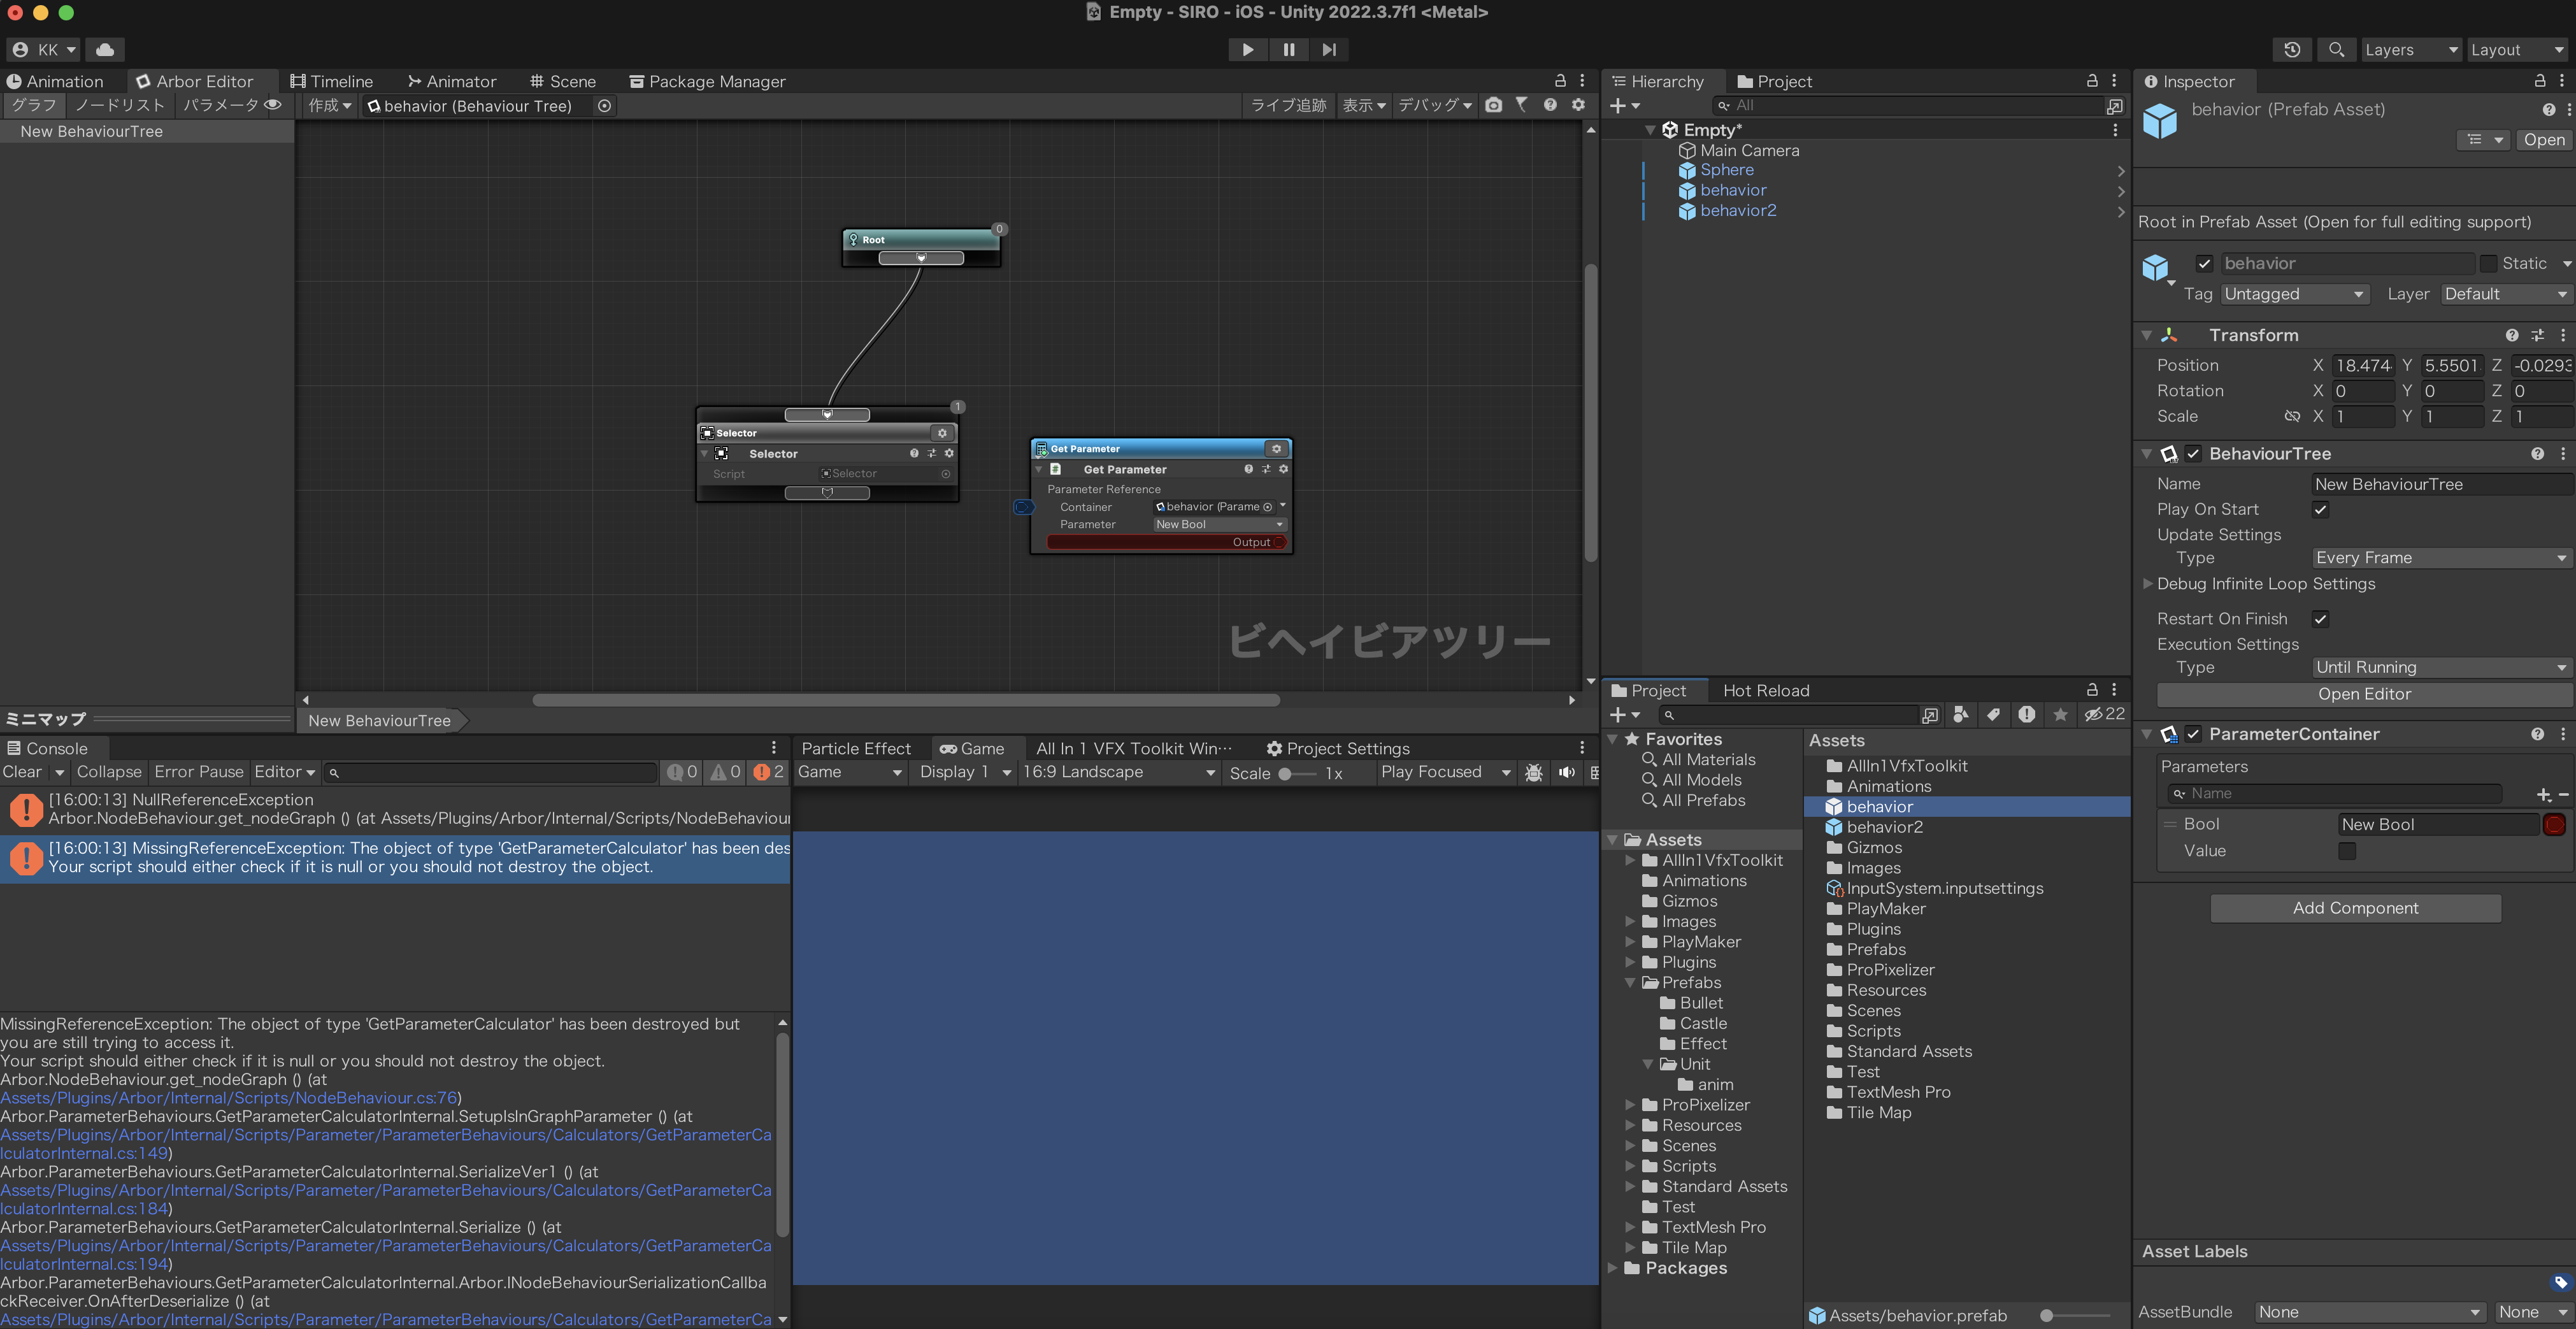Open the cloud services icon
Screen dimensions: 2576x1329
tap(105, 49)
